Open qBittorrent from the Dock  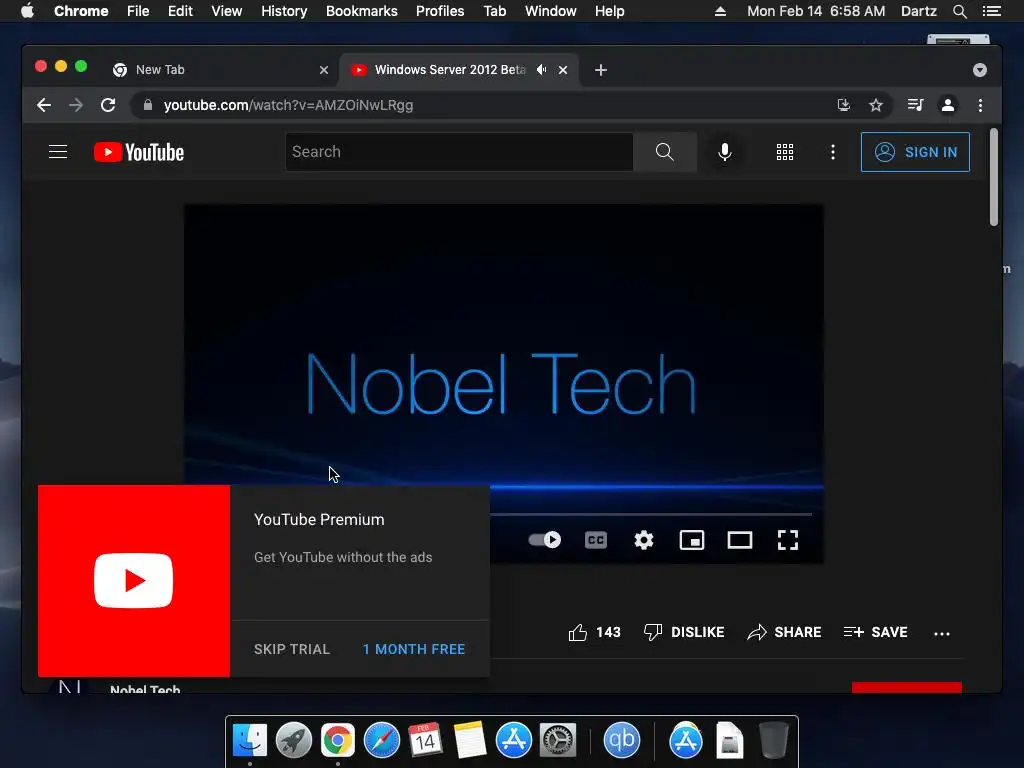pos(621,741)
